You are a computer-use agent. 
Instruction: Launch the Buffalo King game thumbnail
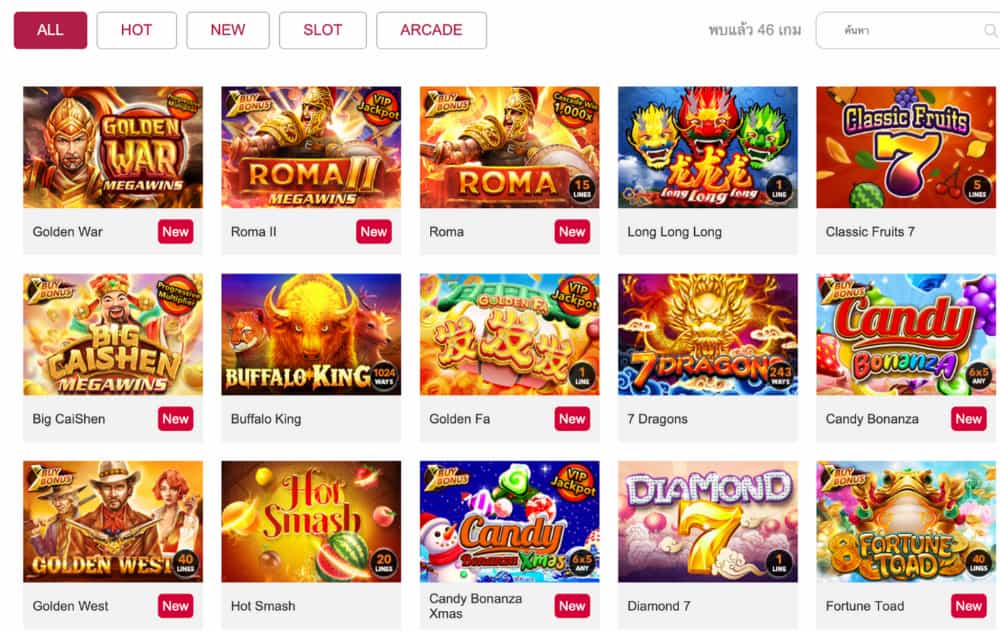coord(311,334)
